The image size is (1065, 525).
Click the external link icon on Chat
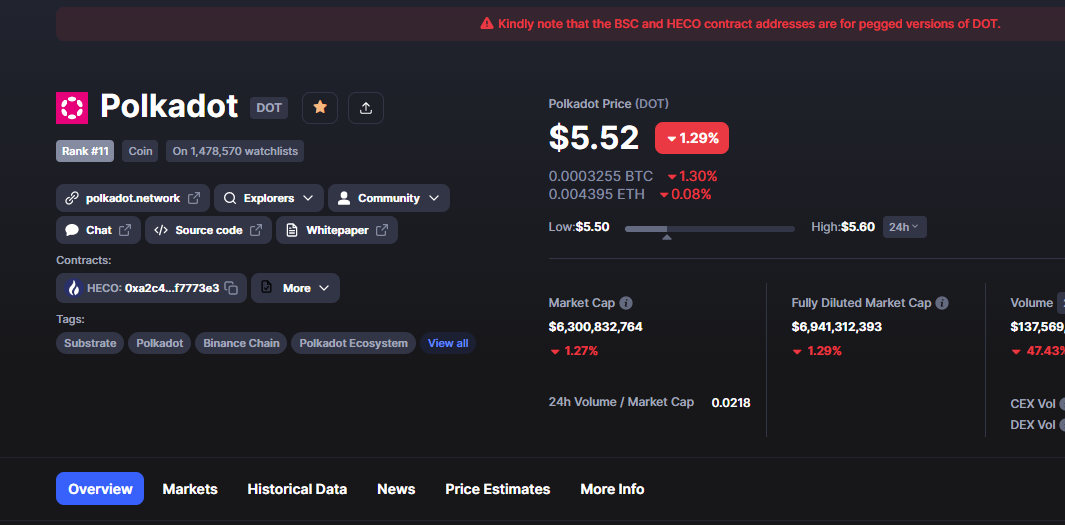click(125, 230)
